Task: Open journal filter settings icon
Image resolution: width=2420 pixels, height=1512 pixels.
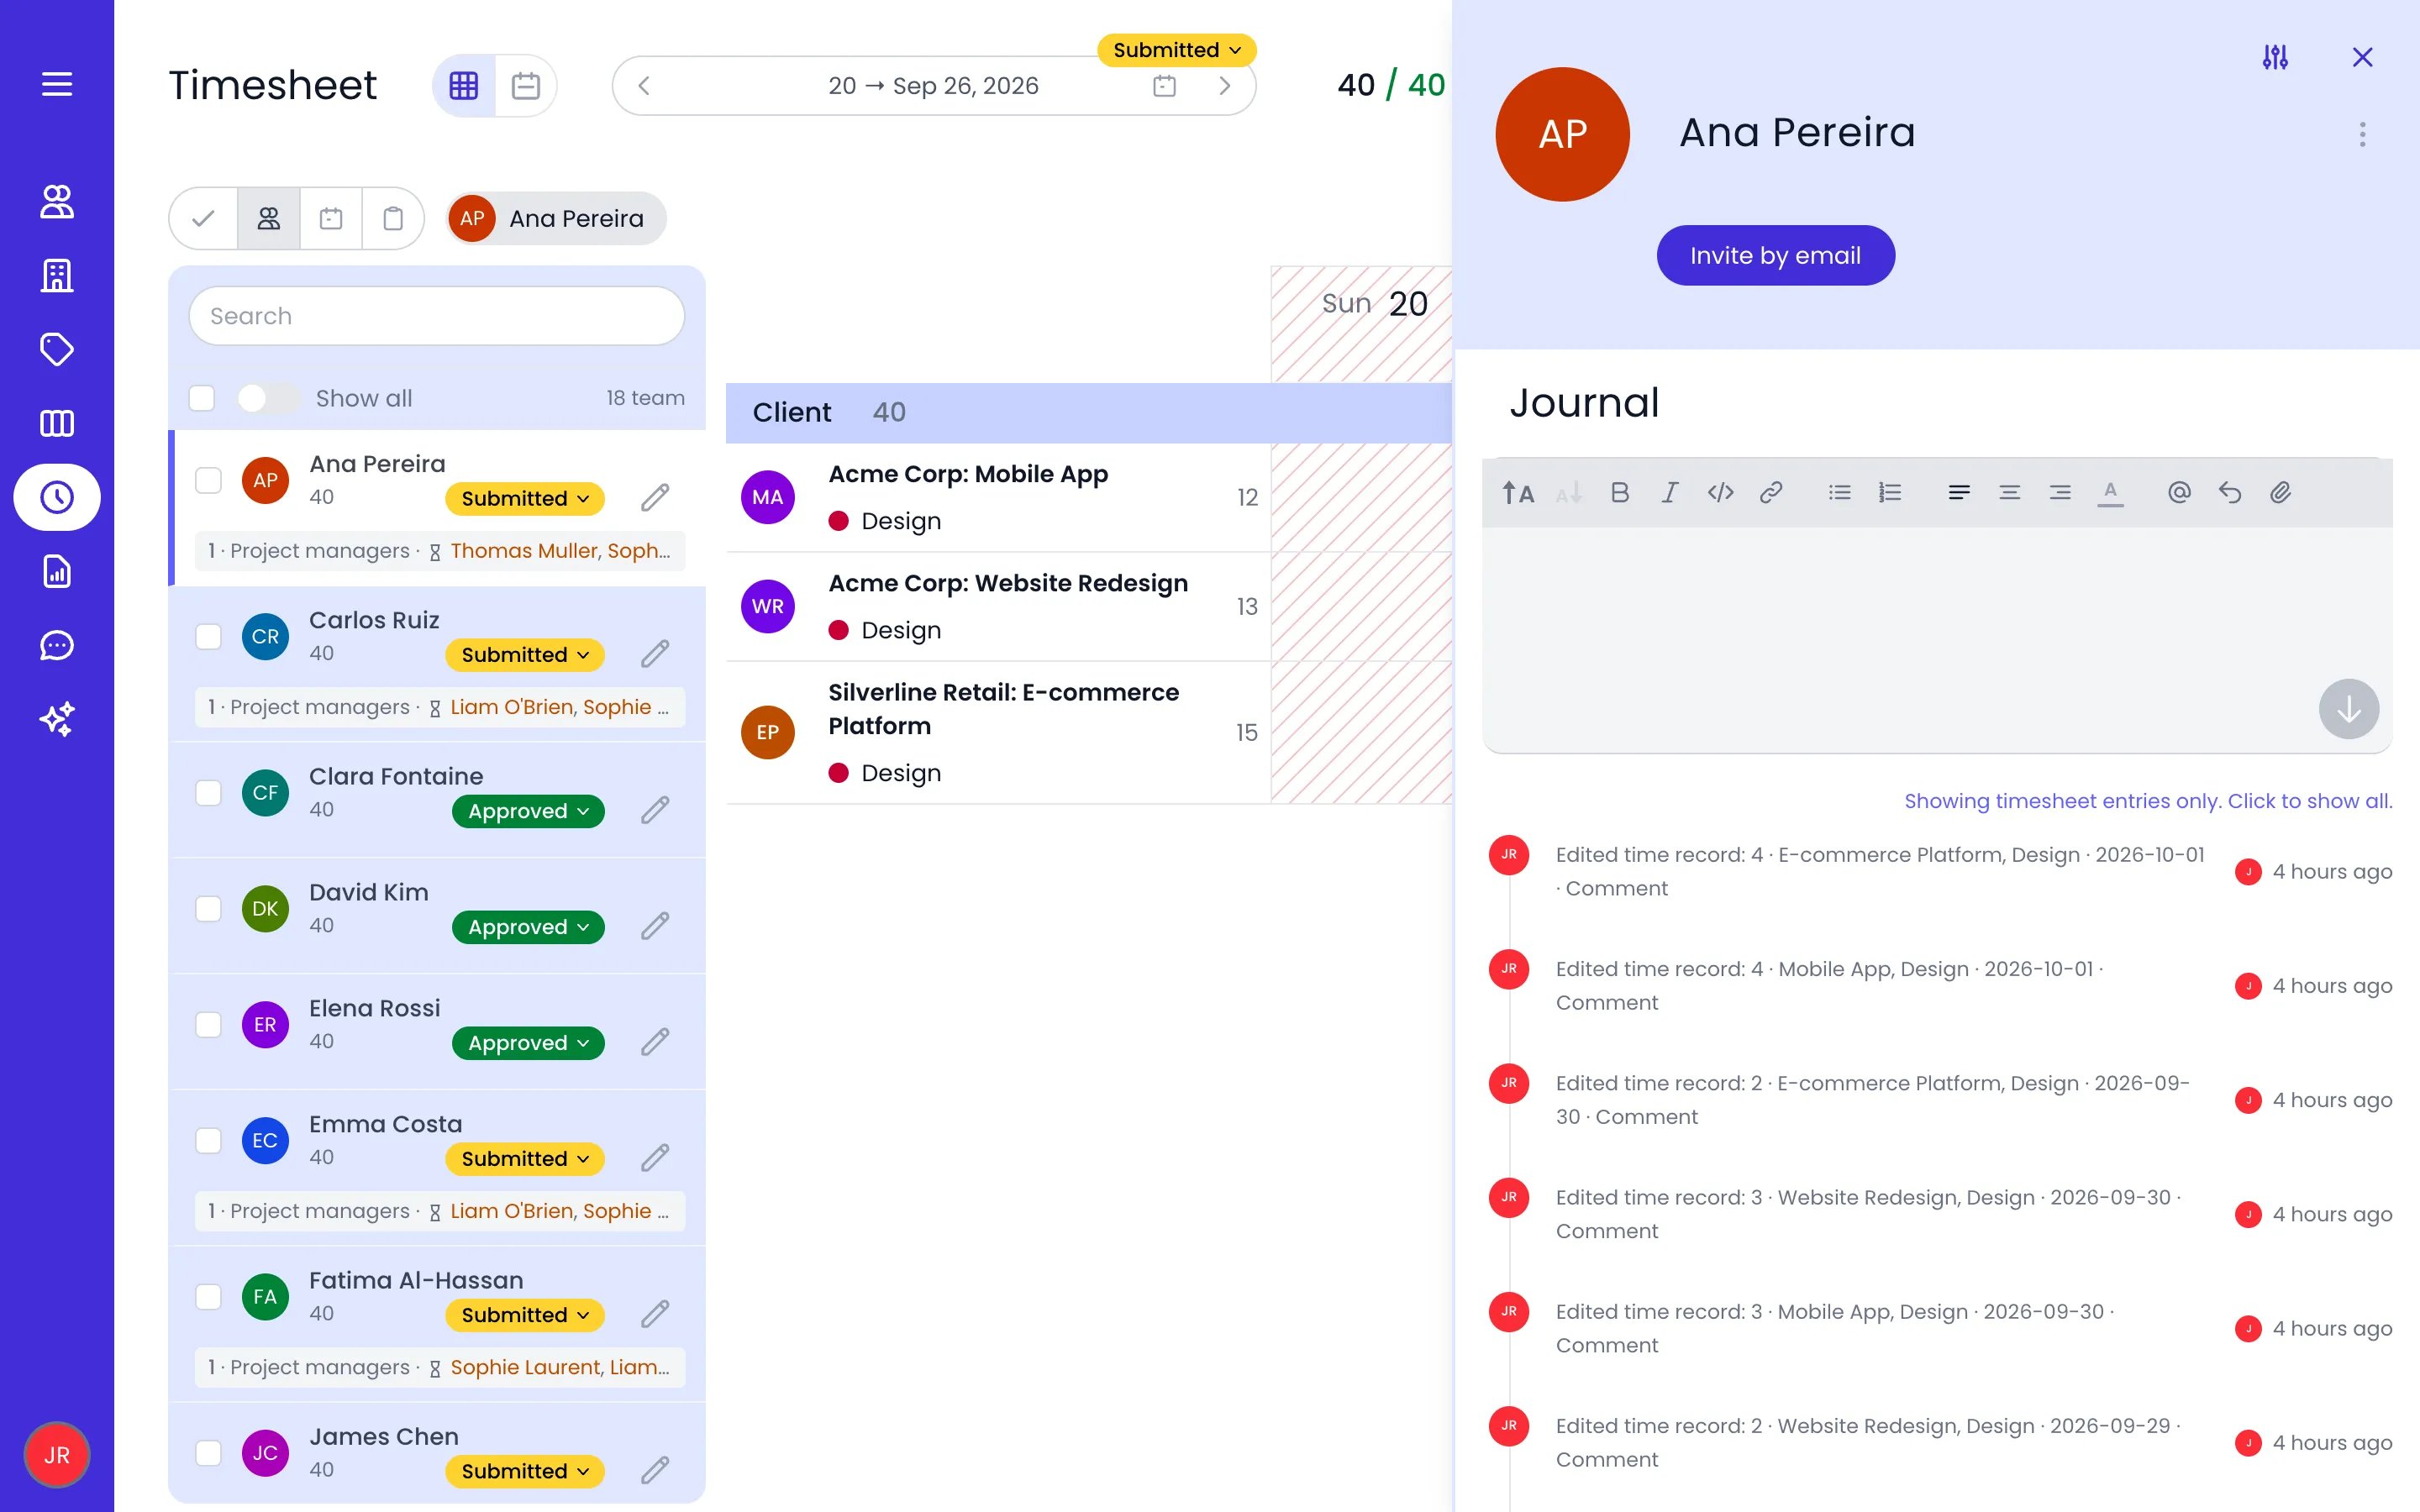Action: 2275,57
